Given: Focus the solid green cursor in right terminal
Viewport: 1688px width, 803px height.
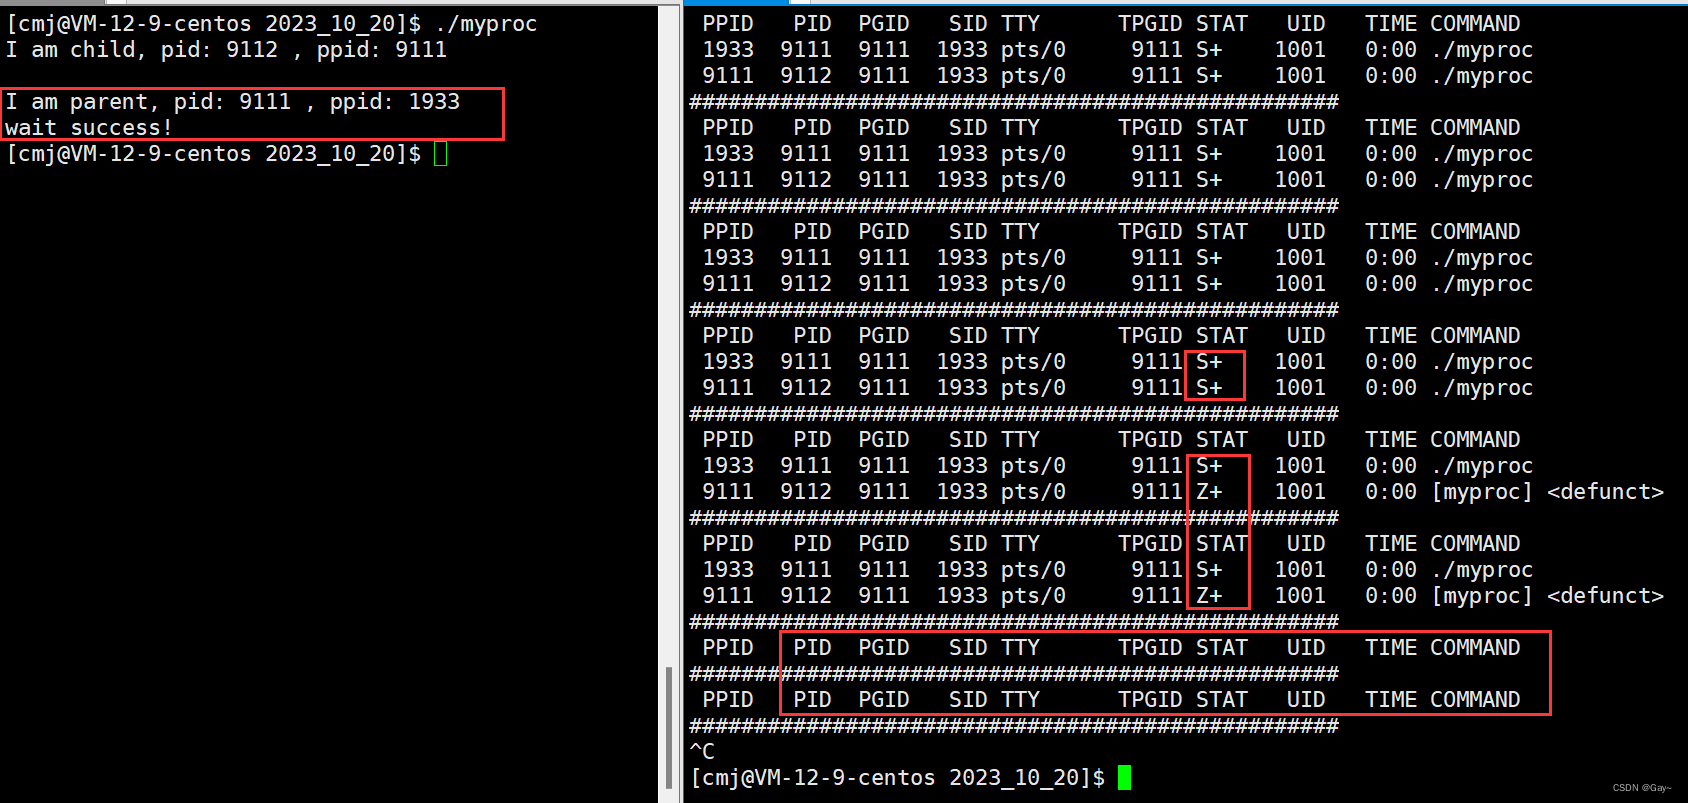Looking at the screenshot, I should [1124, 778].
